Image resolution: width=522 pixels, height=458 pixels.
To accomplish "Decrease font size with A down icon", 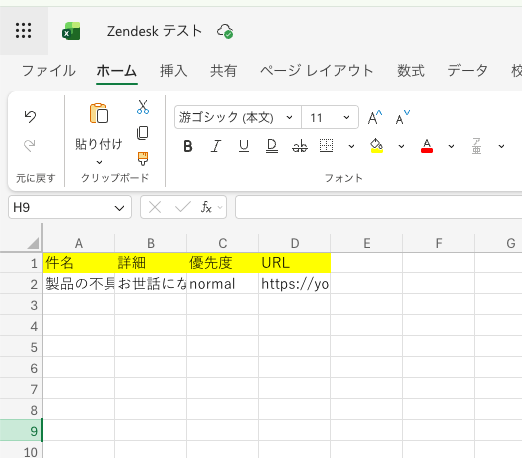I will click(x=403, y=117).
